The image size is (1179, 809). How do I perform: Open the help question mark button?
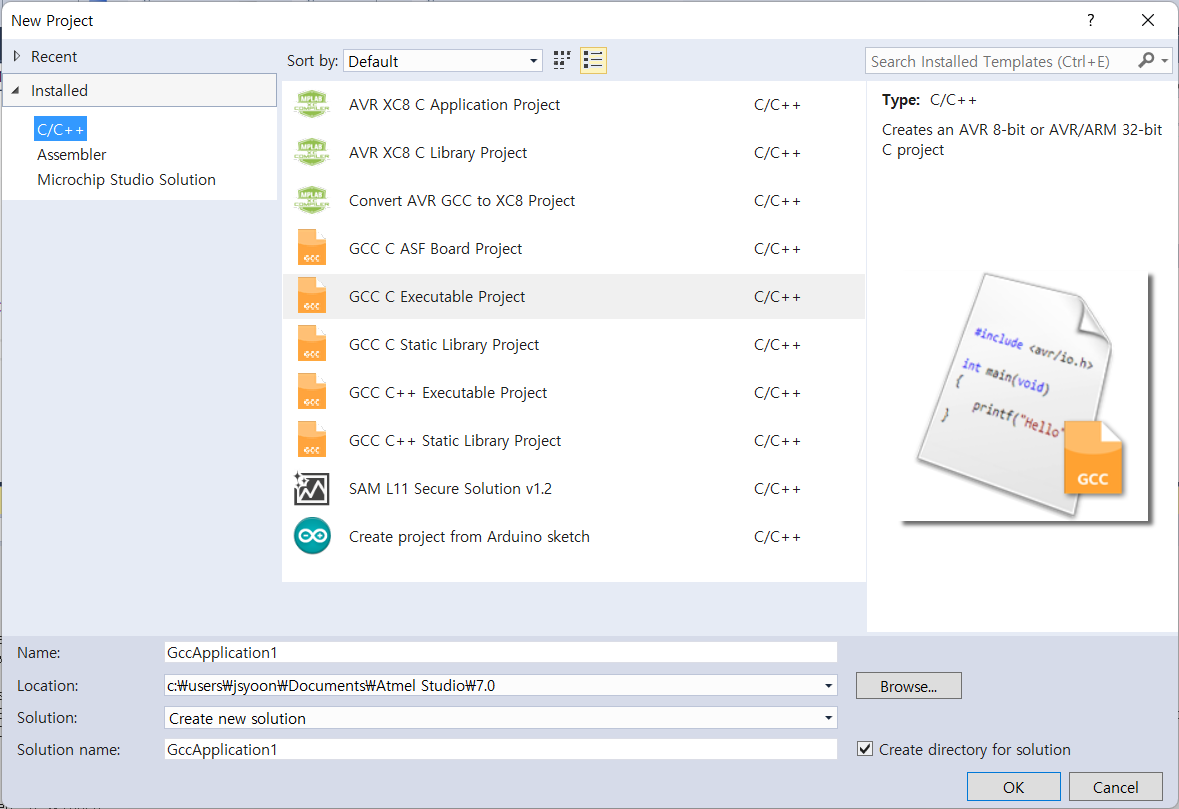(x=1090, y=20)
